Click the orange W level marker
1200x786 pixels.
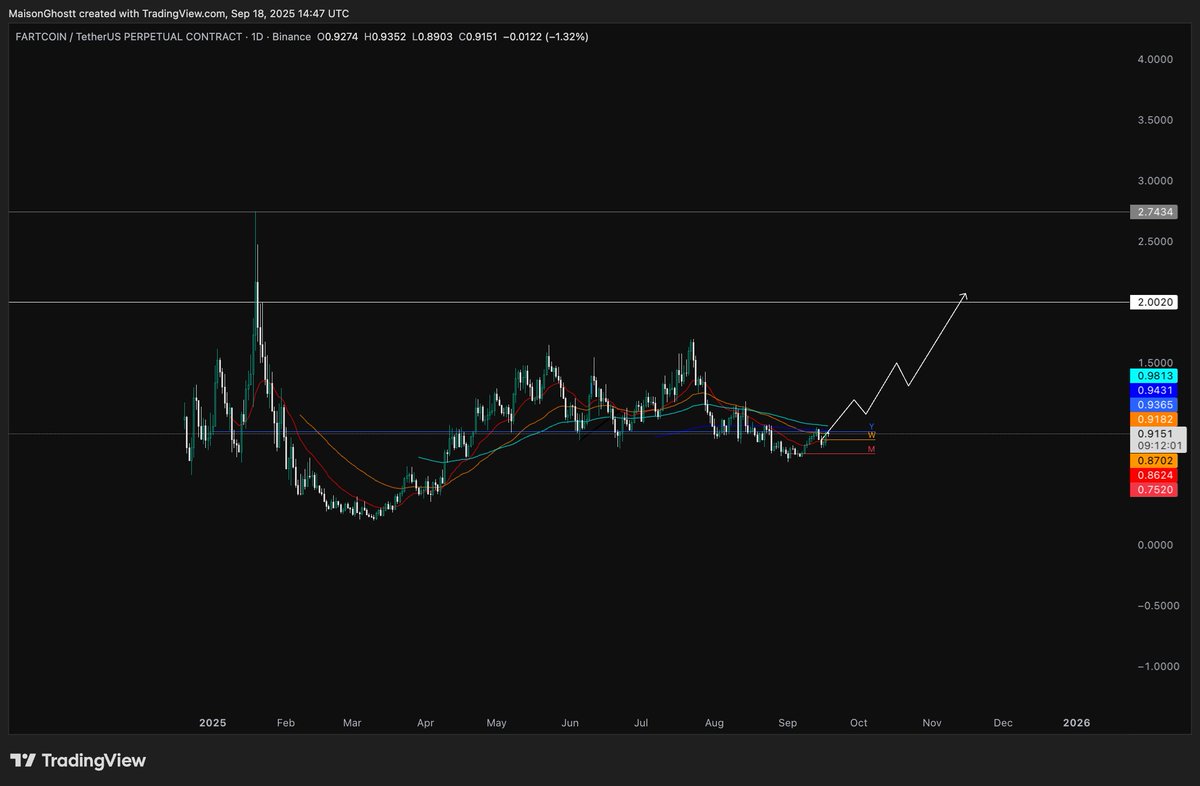pos(871,436)
